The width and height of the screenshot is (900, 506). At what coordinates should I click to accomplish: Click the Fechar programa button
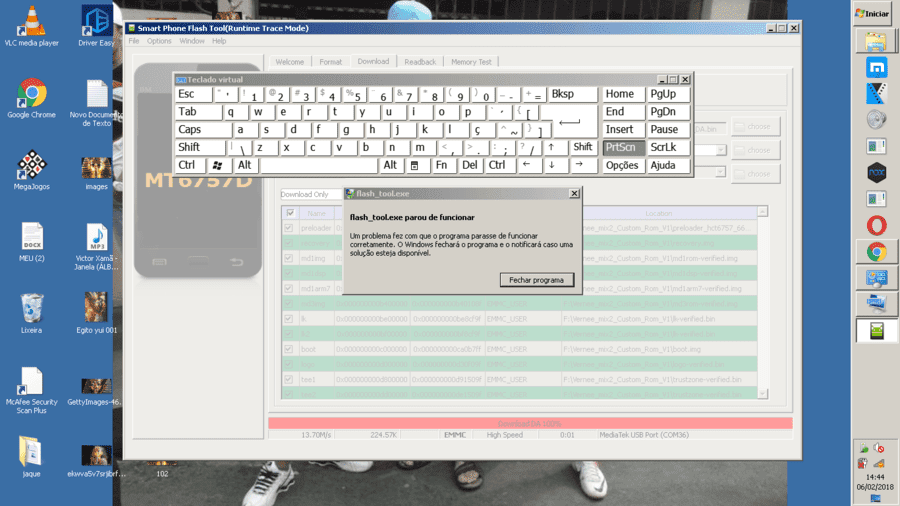537,280
